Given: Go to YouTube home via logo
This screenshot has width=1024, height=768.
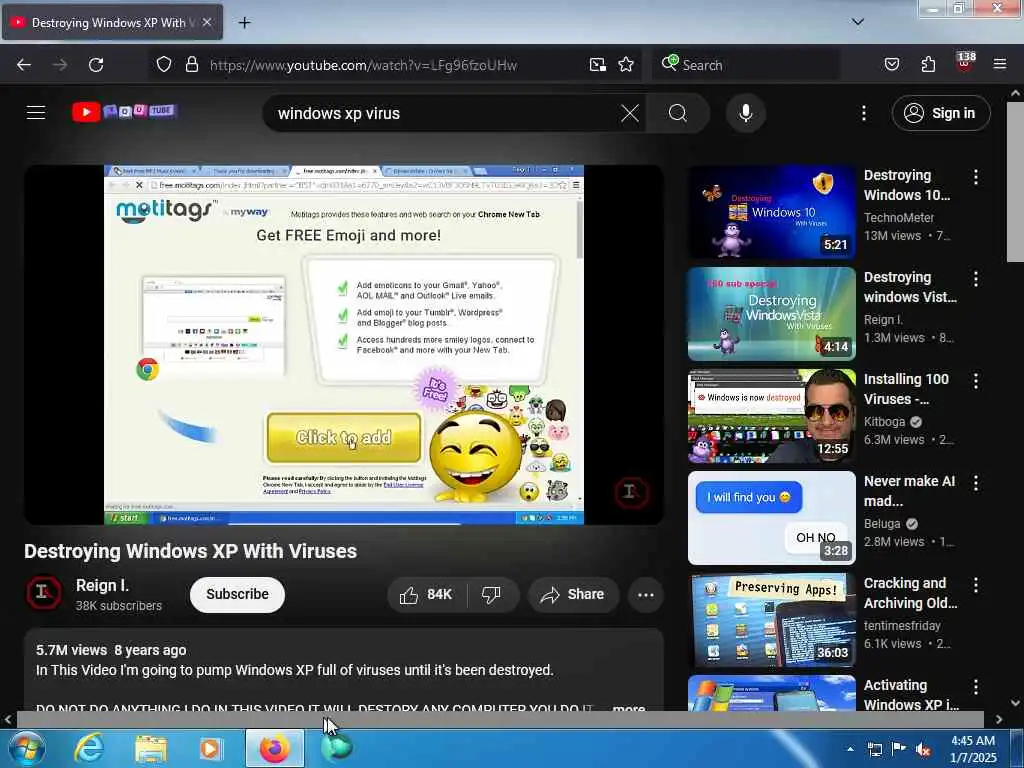Looking at the screenshot, I should pos(124,112).
